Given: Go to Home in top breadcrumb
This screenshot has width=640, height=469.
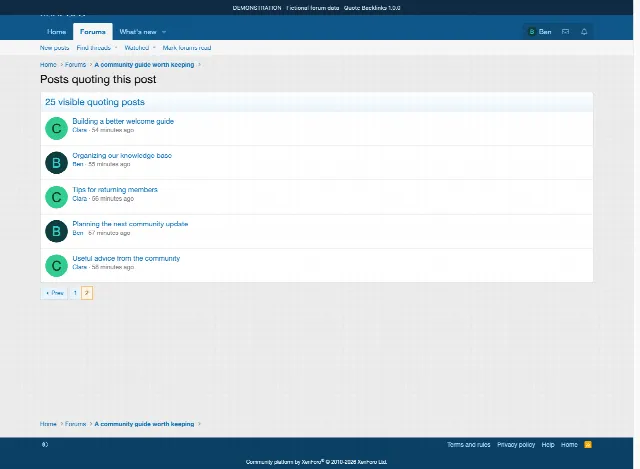Looking at the screenshot, I should coord(48,64).
